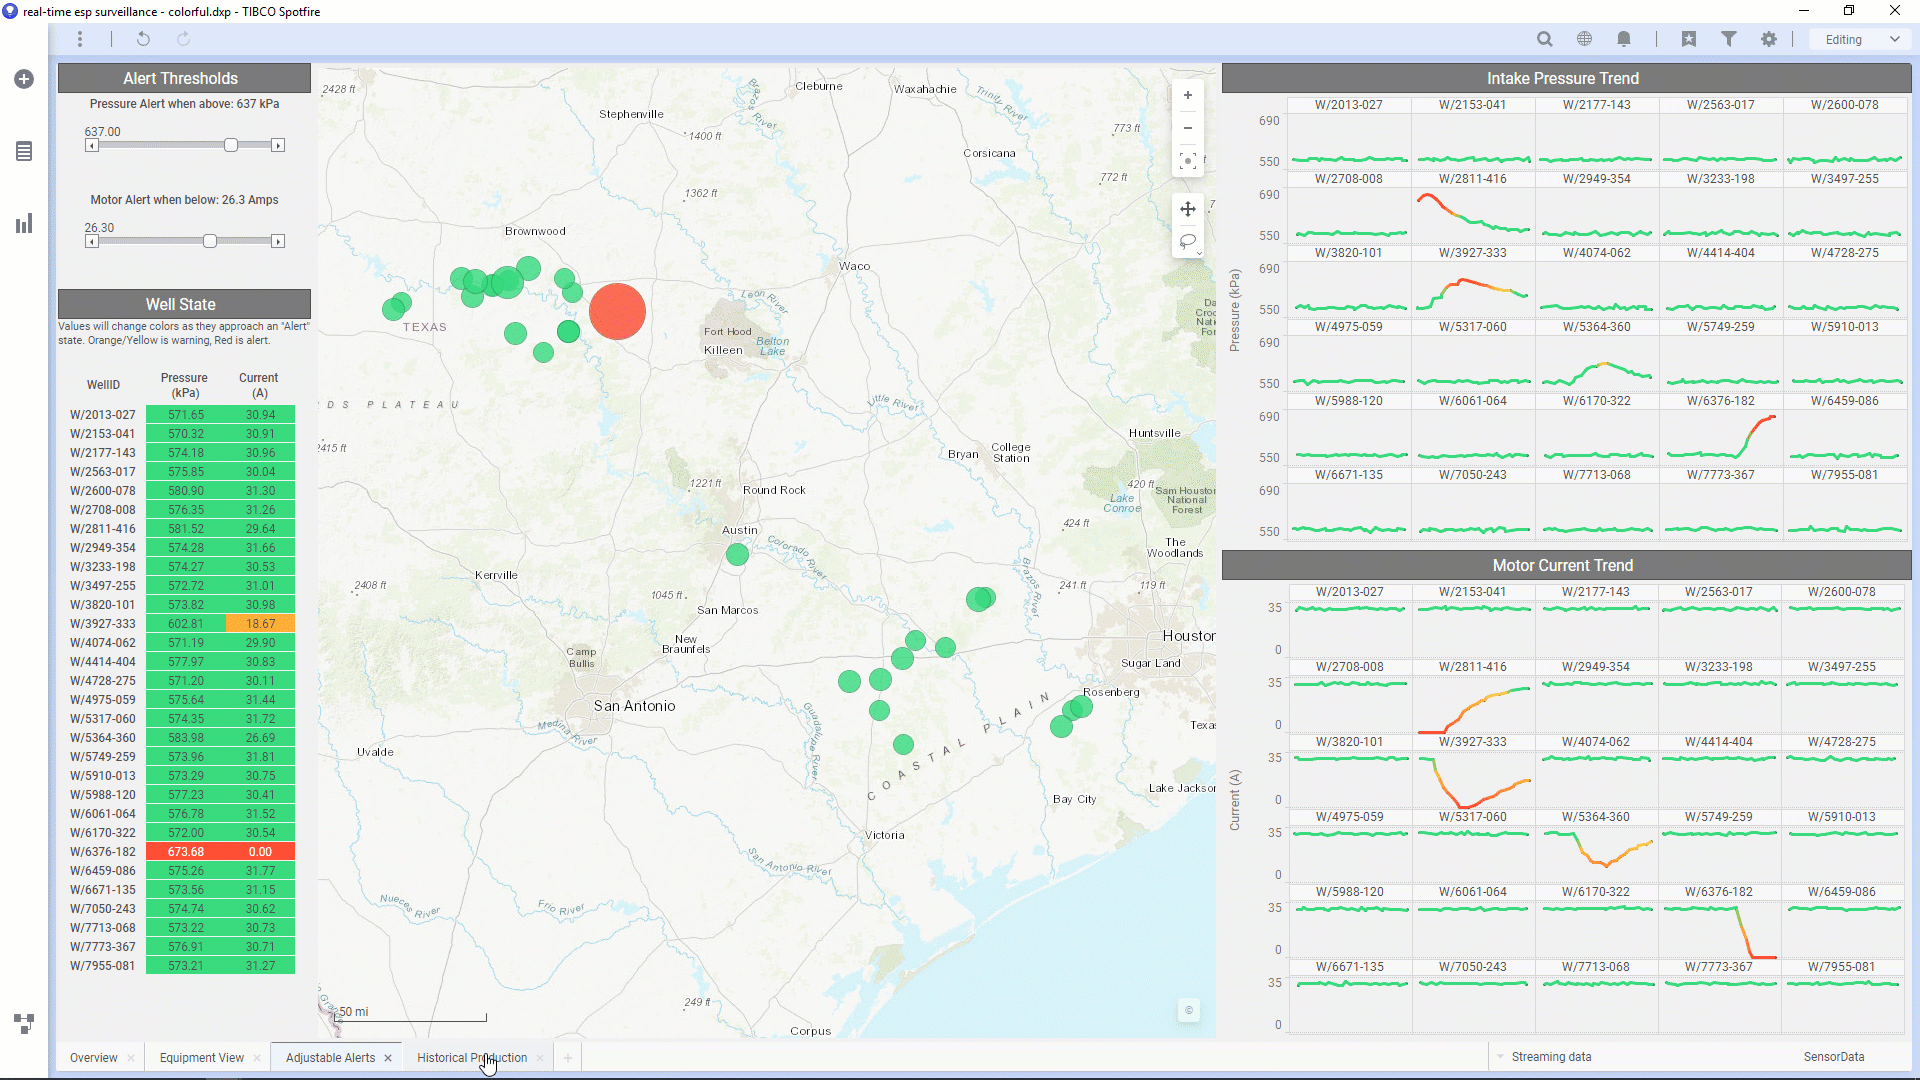
Task: Expand the Editing mode dropdown
Action: (1861, 40)
